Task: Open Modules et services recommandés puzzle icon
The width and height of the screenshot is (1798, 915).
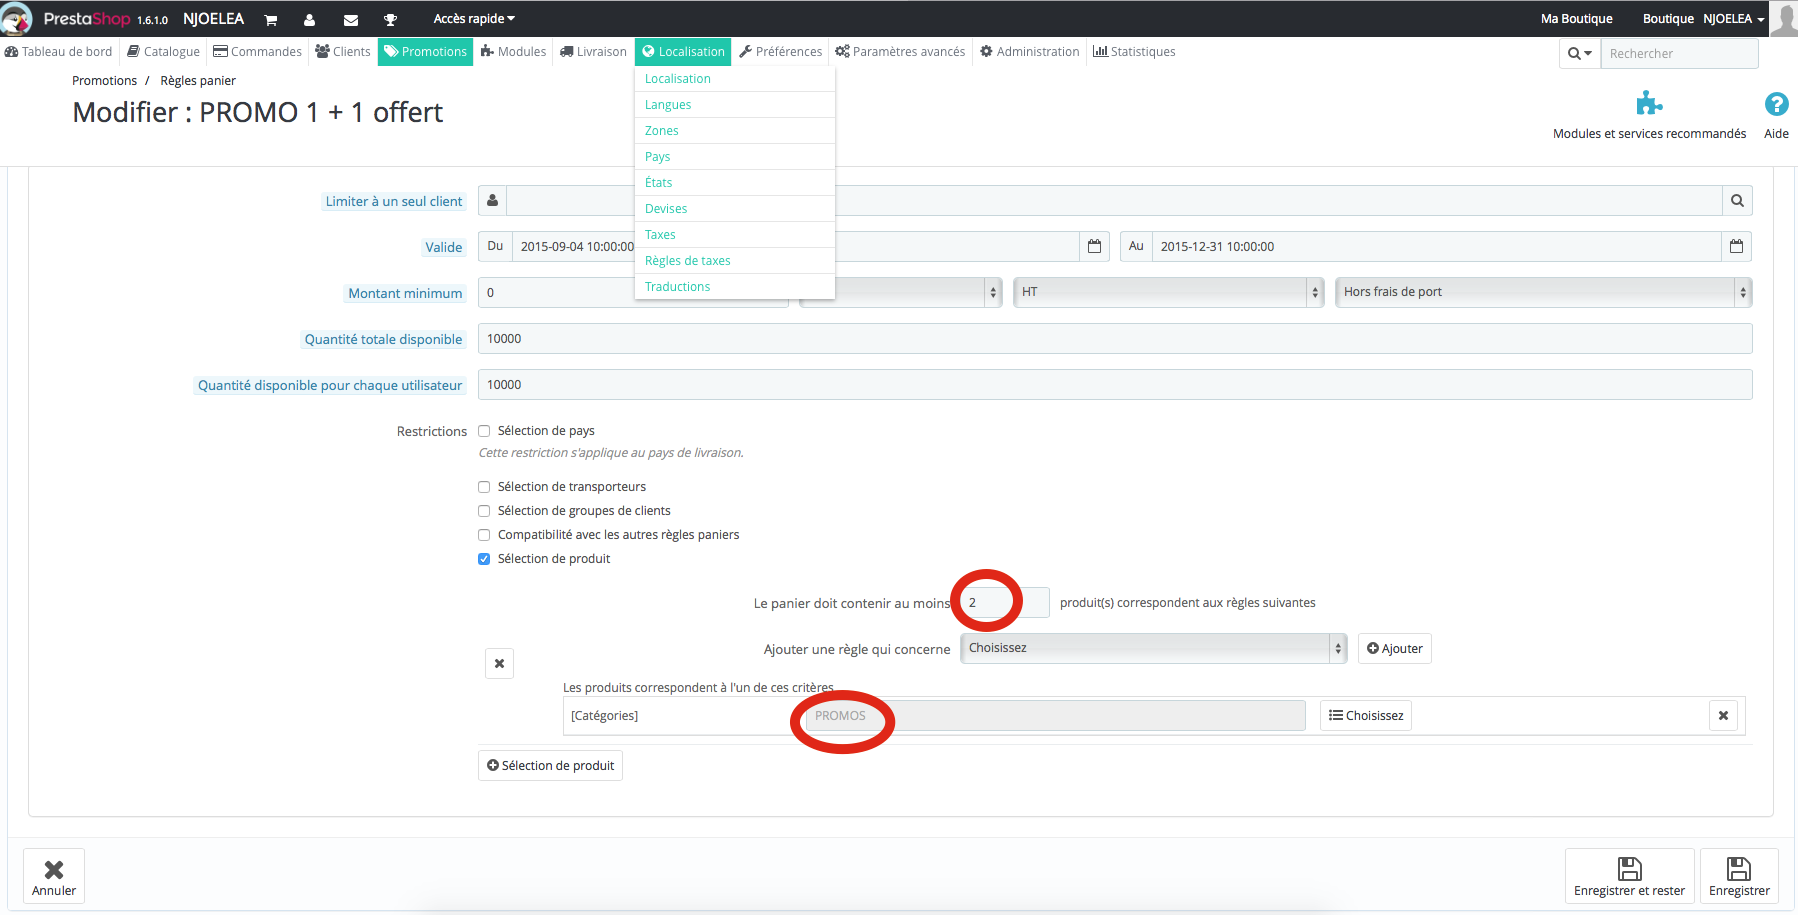Action: (x=1649, y=104)
